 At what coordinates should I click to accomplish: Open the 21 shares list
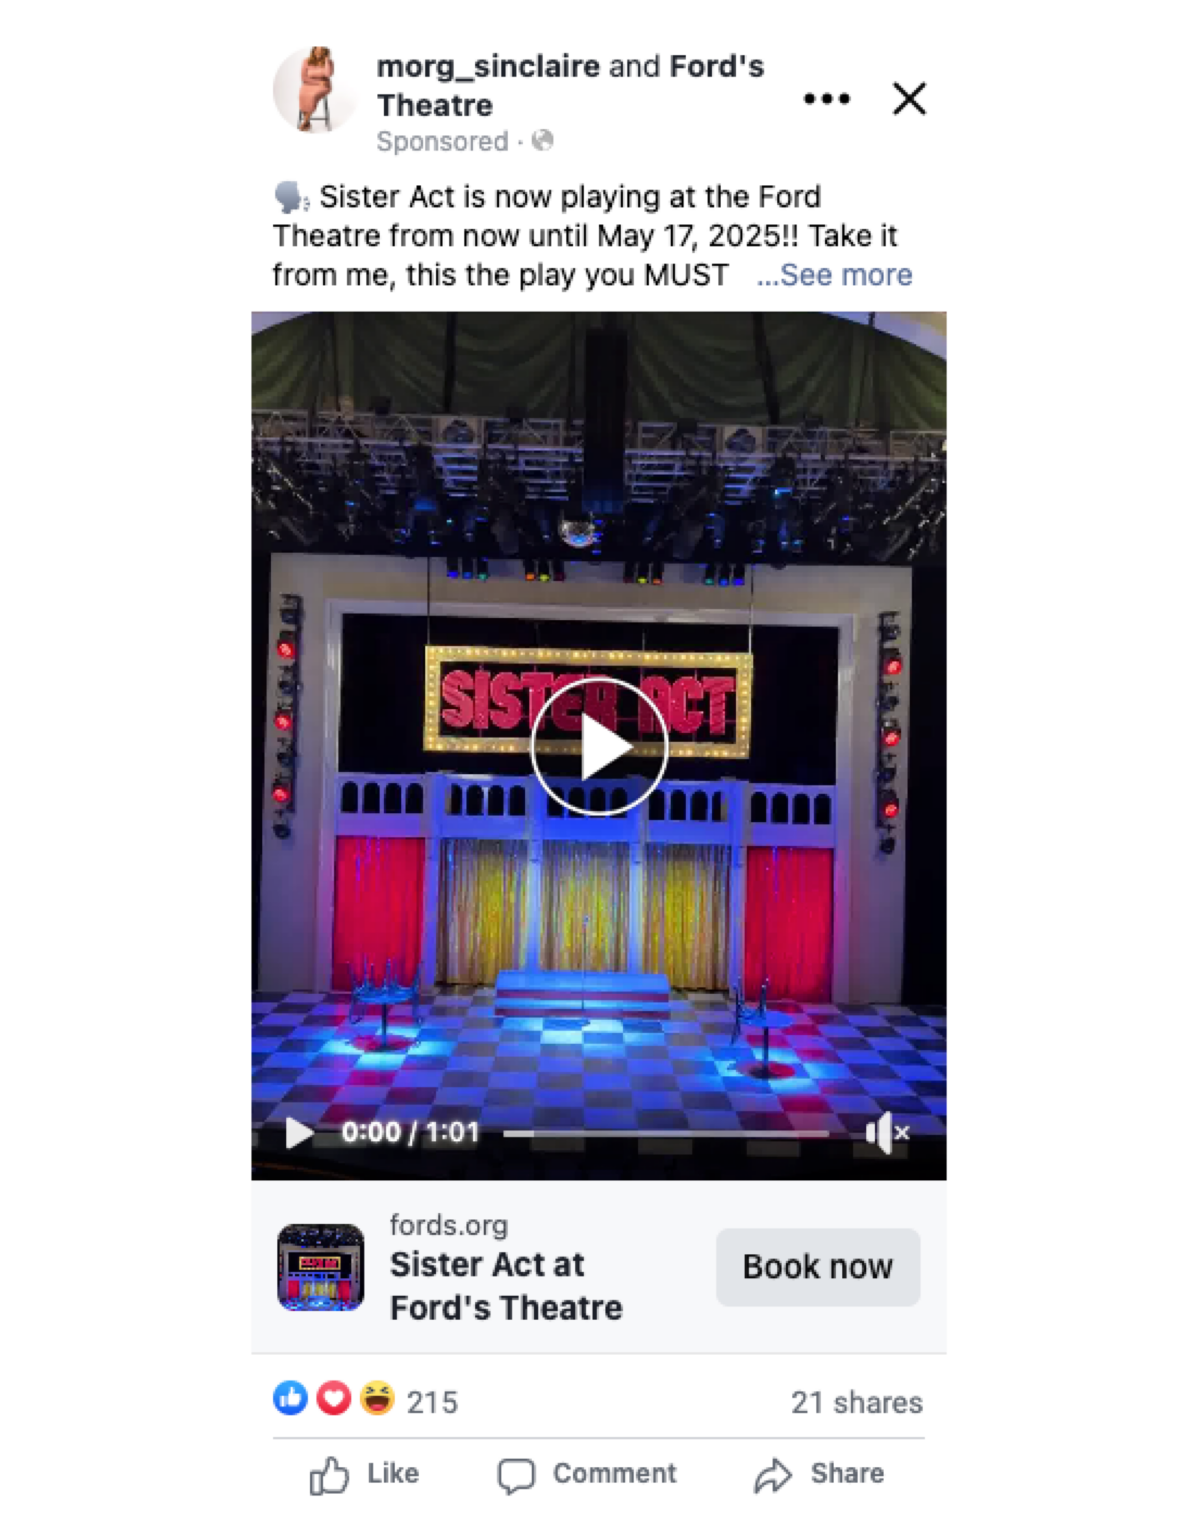(x=857, y=1403)
